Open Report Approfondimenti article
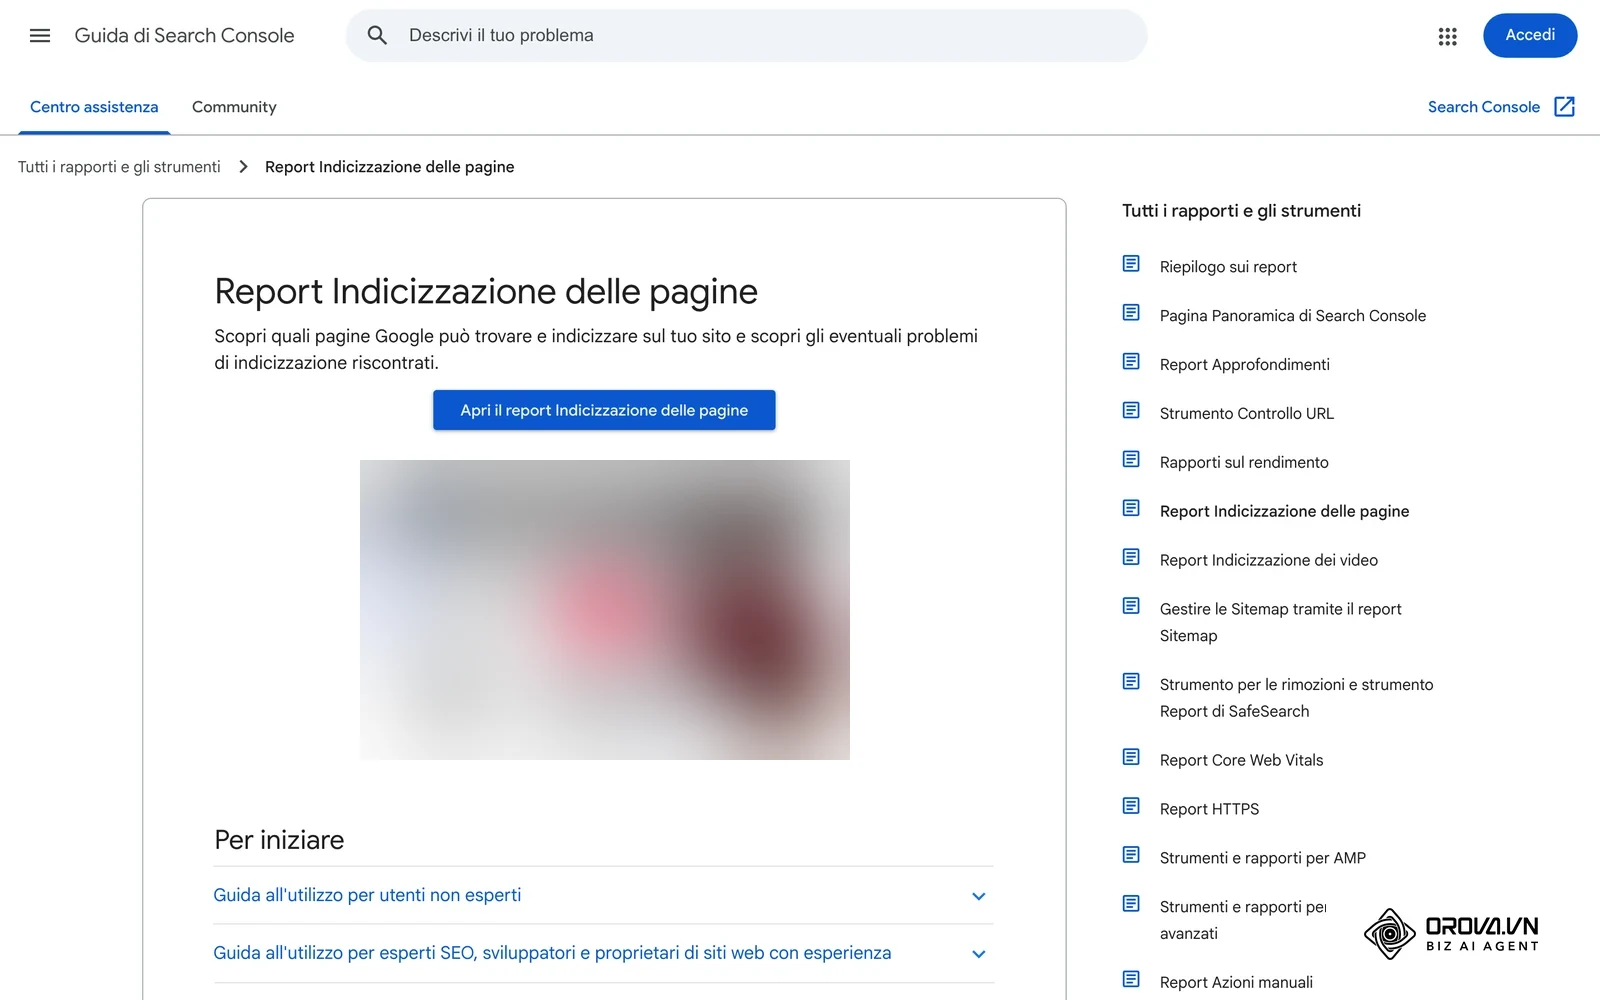Viewport: 1600px width, 1000px height. [1245, 365]
